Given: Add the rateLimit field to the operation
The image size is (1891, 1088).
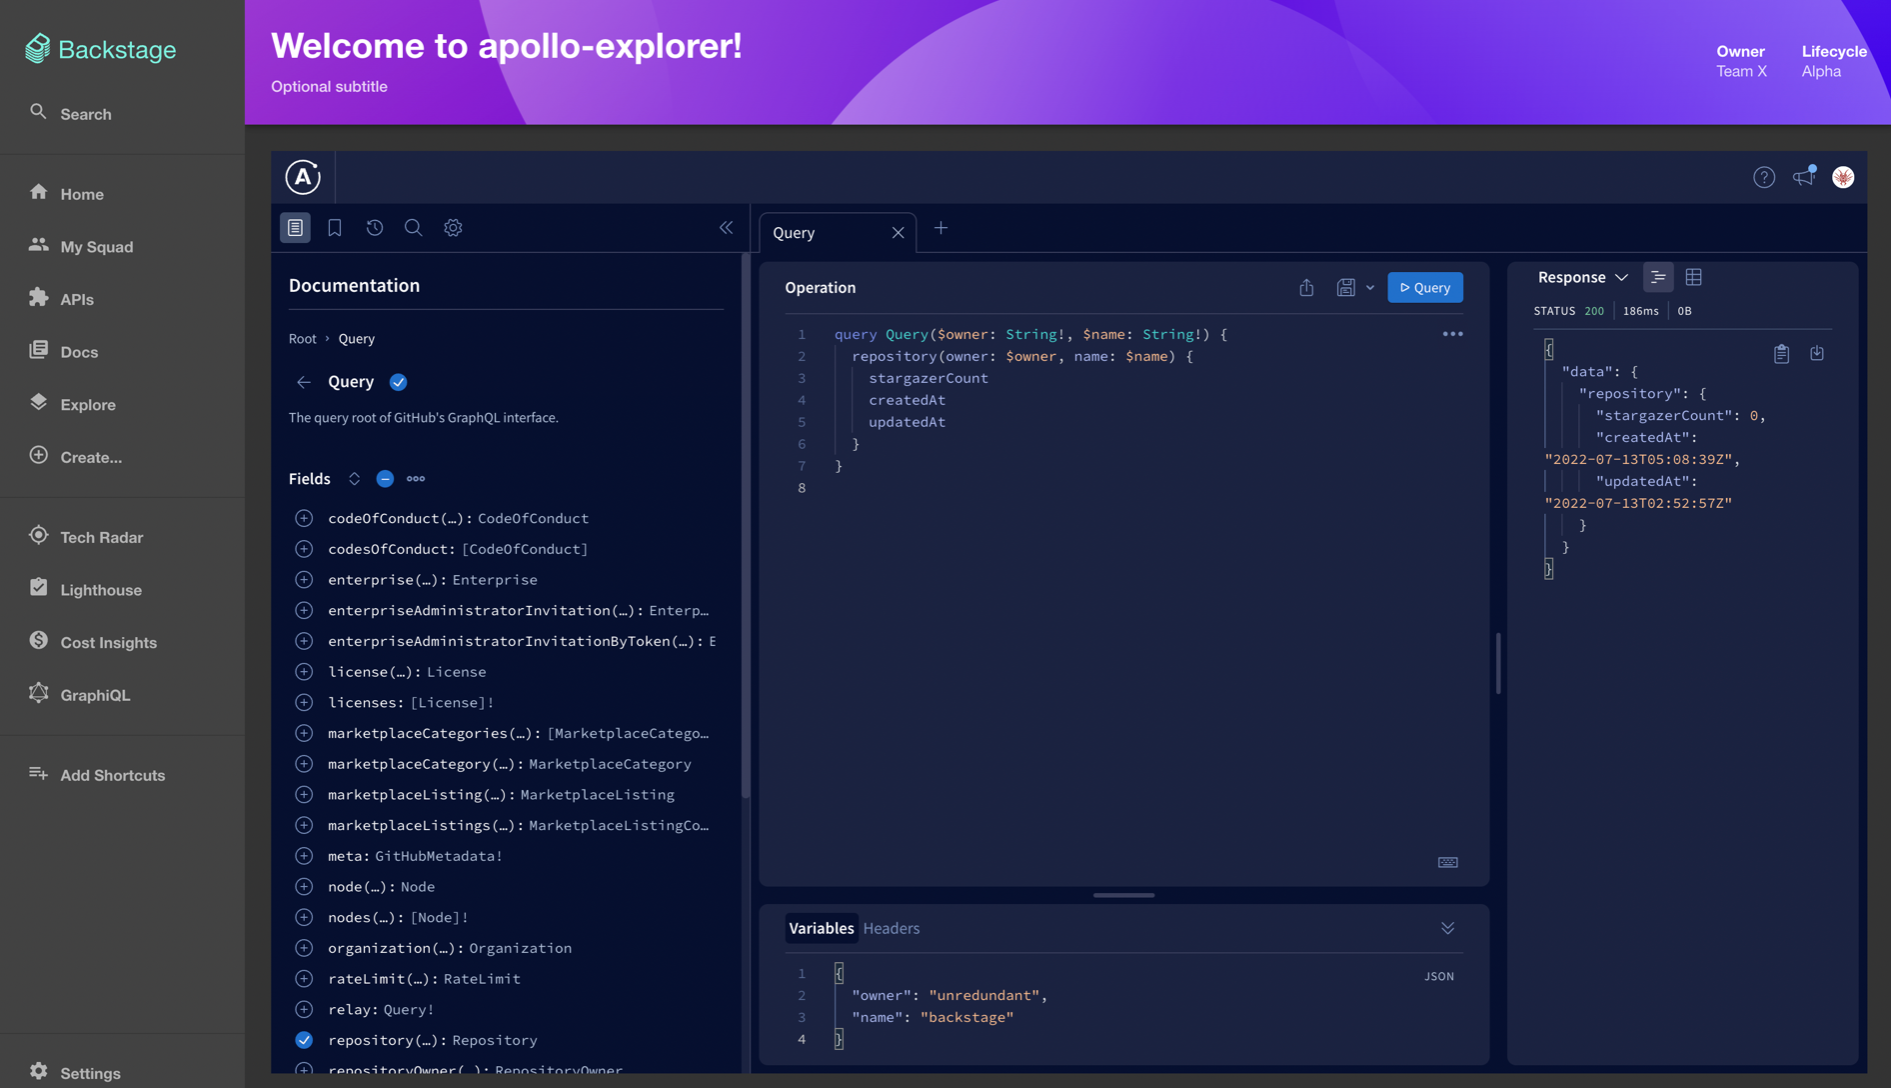Looking at the screenshot, I should [304, 979].
